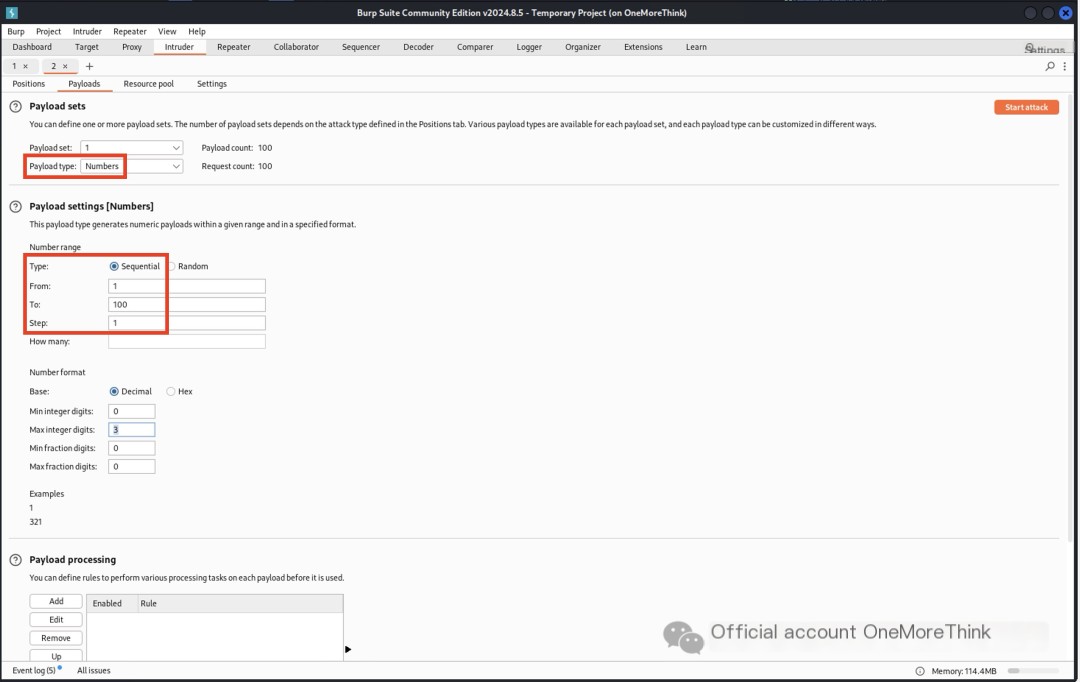Open the Intruder Settings sub-tab
The height and width of the screenshot is (682, 1080).
(x=211, y=84)
